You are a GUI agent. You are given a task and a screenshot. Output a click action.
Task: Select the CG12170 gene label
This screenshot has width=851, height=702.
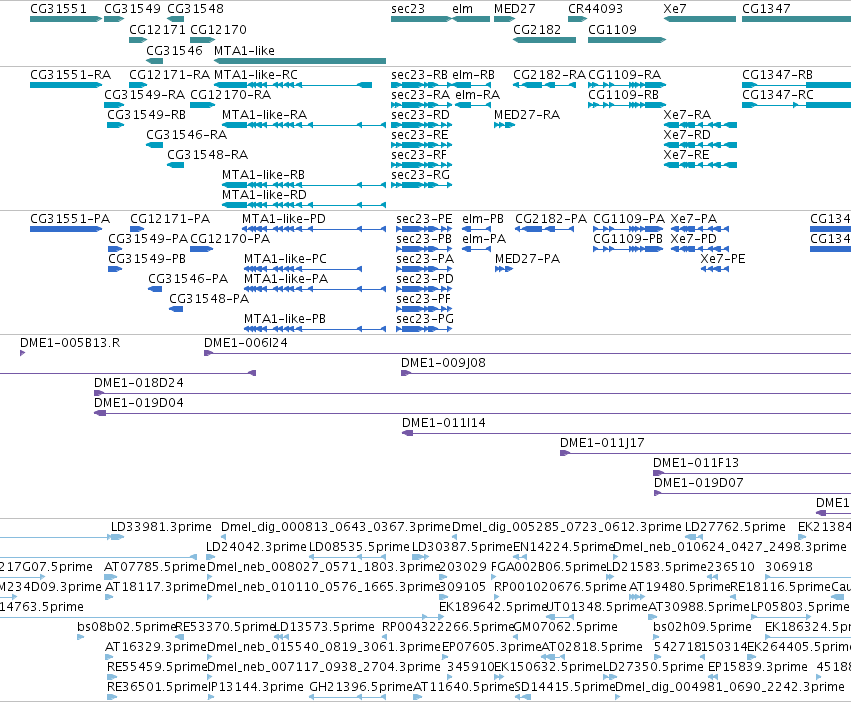[218, 29]
